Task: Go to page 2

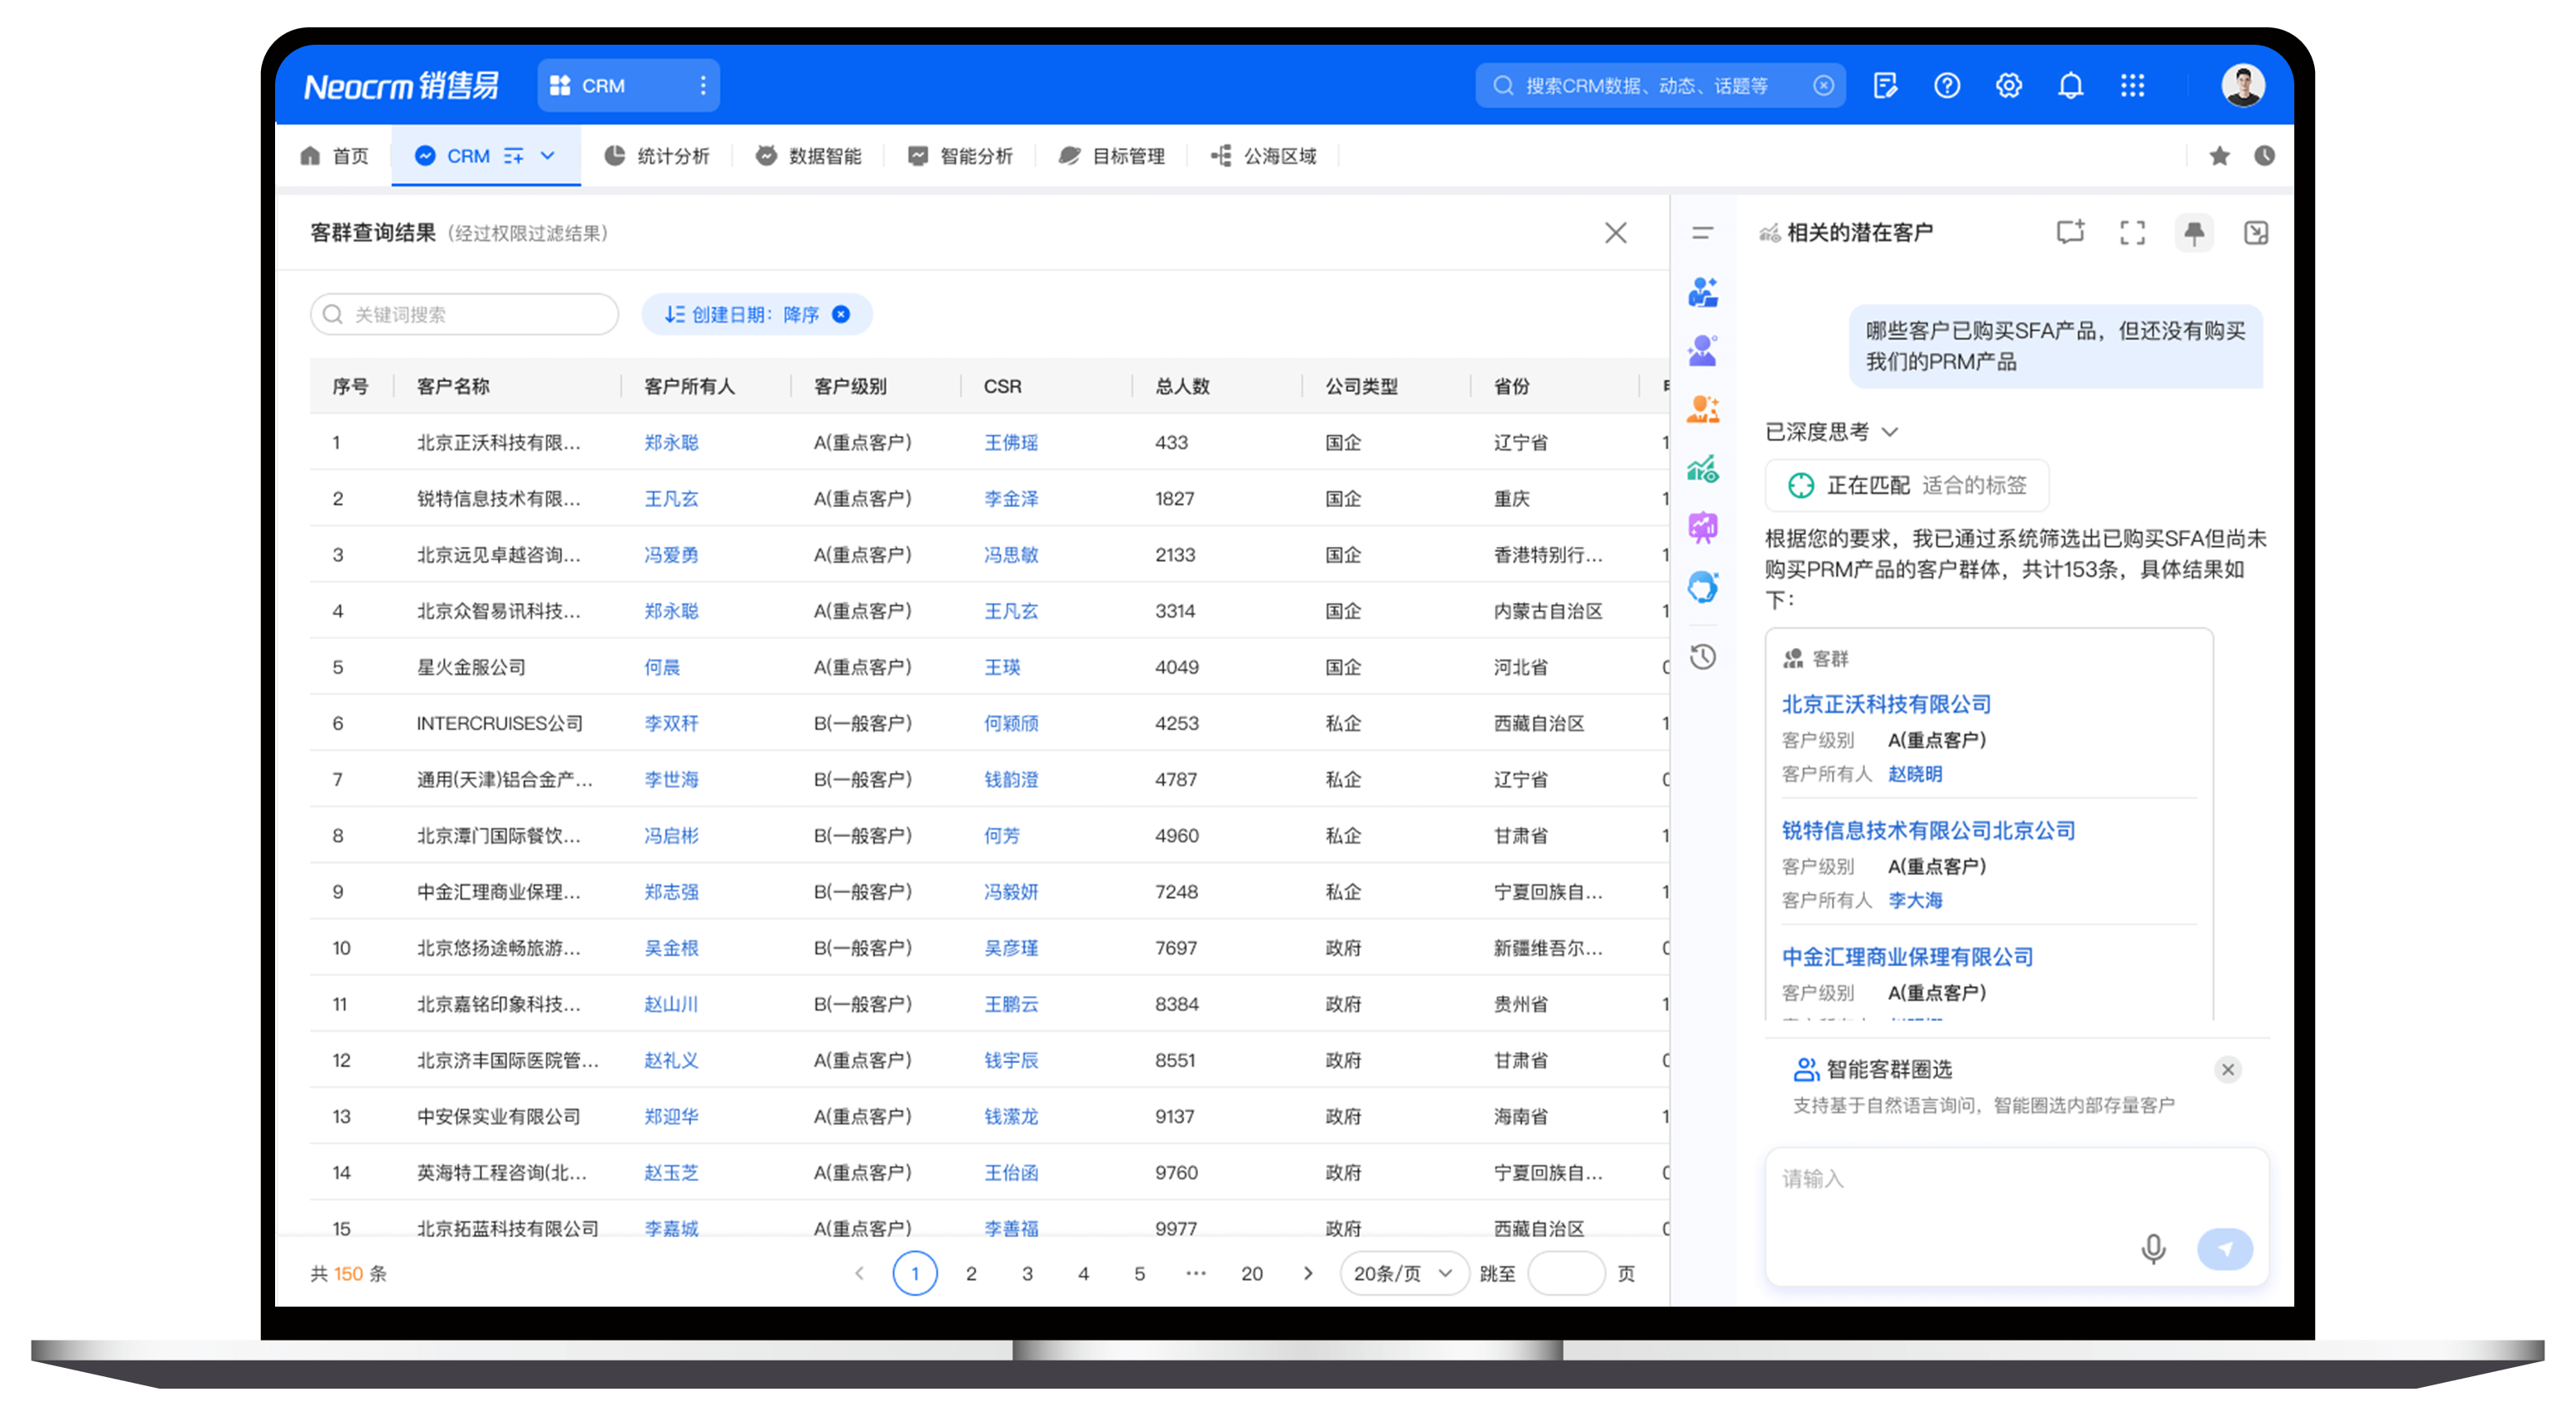Action: (971, 1273)
